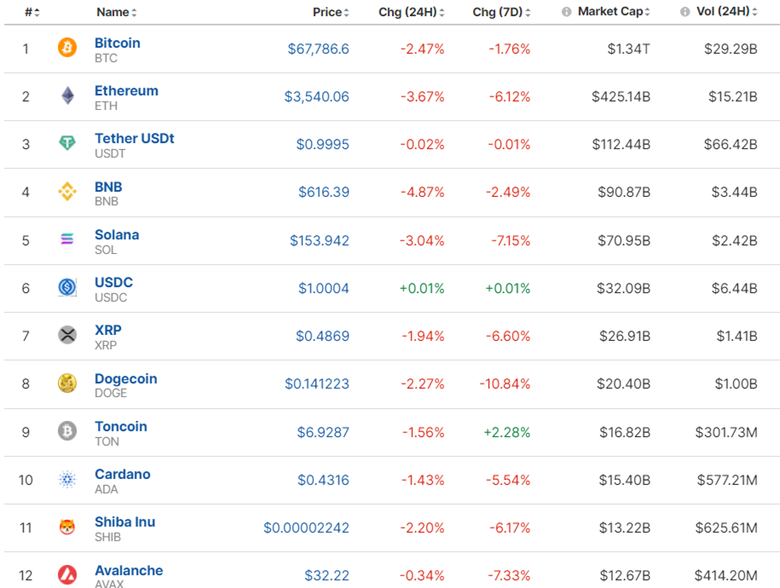The width and height of the screenshot is (780, 588).
Task: Open the Toncoin name link
Action: pos(121,426)
